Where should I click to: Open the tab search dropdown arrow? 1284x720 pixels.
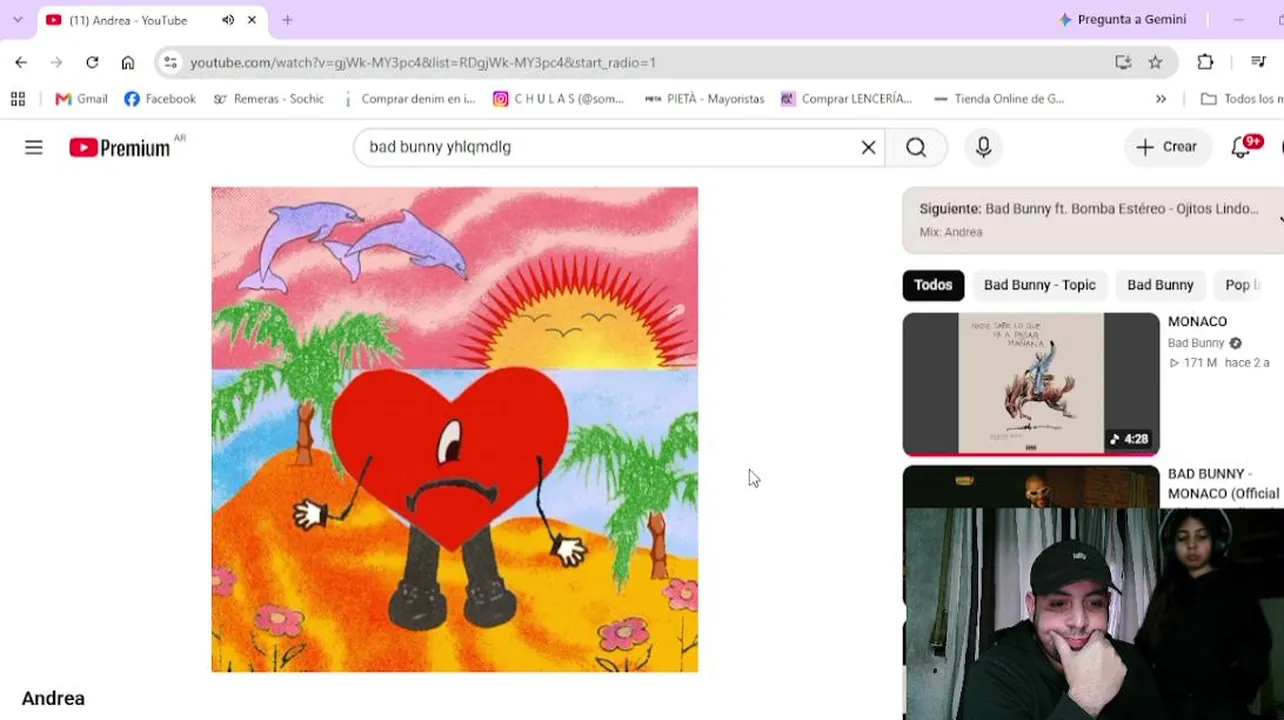[17, 20]
